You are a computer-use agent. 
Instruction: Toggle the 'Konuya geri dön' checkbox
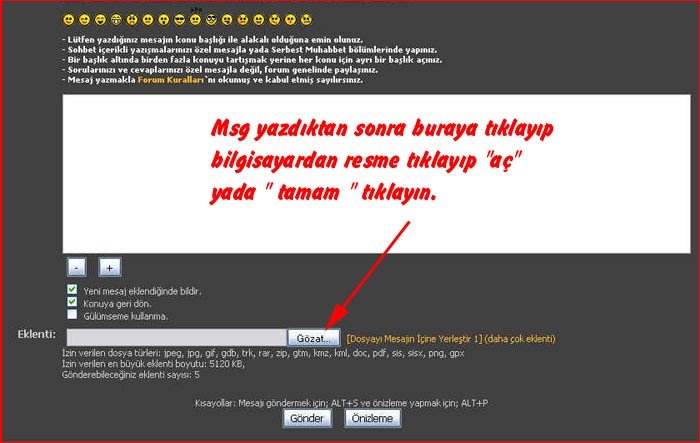pos(72,301)
